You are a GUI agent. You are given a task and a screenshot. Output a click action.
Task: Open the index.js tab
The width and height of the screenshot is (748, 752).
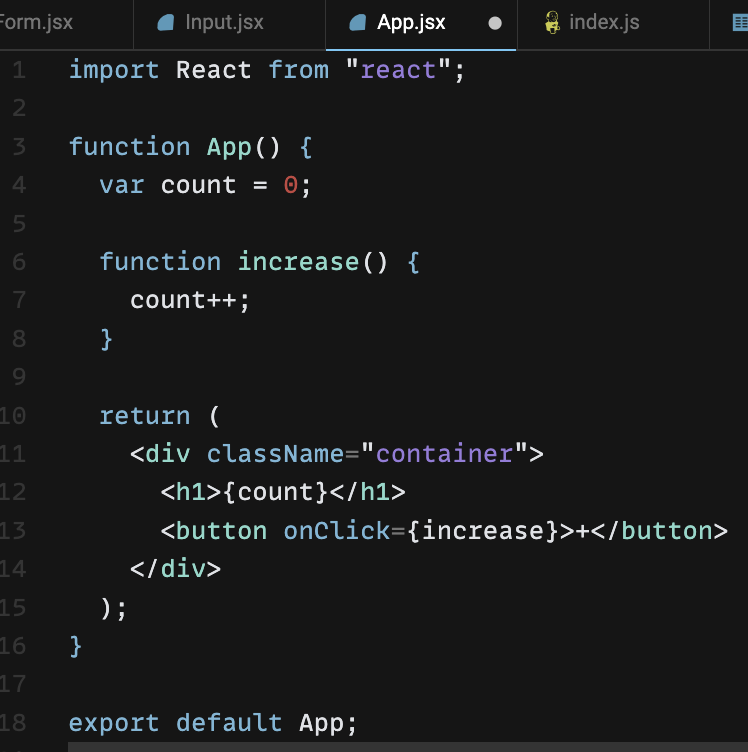(613, 23)
